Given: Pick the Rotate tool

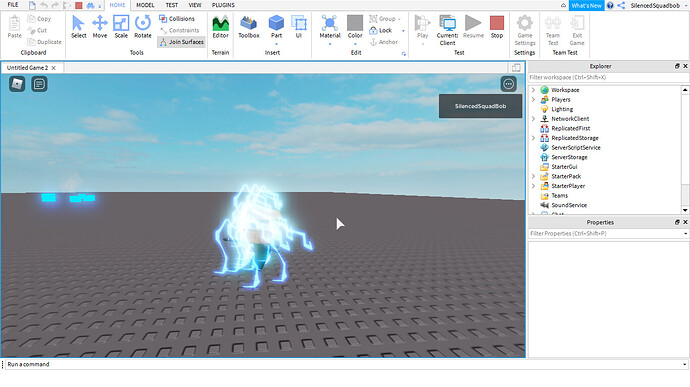Looking at the screenshot, I should coord(143,27).
